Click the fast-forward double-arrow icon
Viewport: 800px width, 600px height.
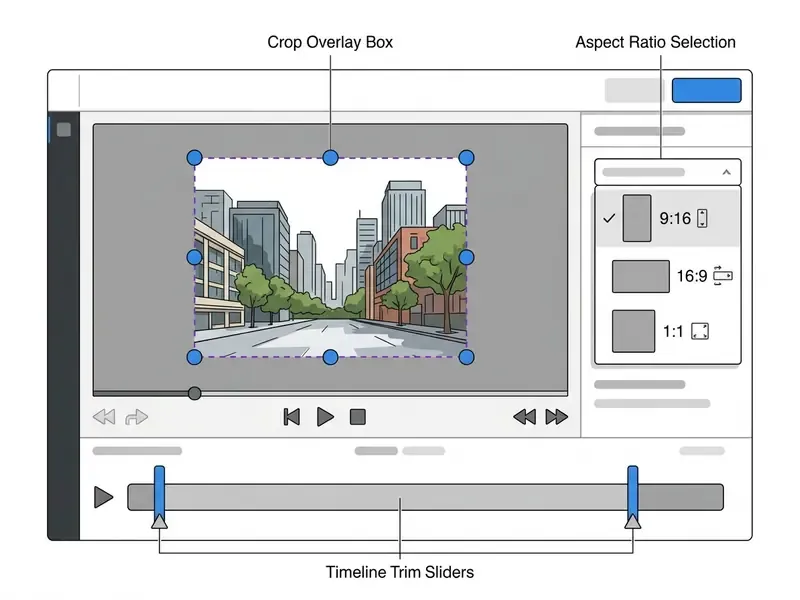tap(557, 417)
